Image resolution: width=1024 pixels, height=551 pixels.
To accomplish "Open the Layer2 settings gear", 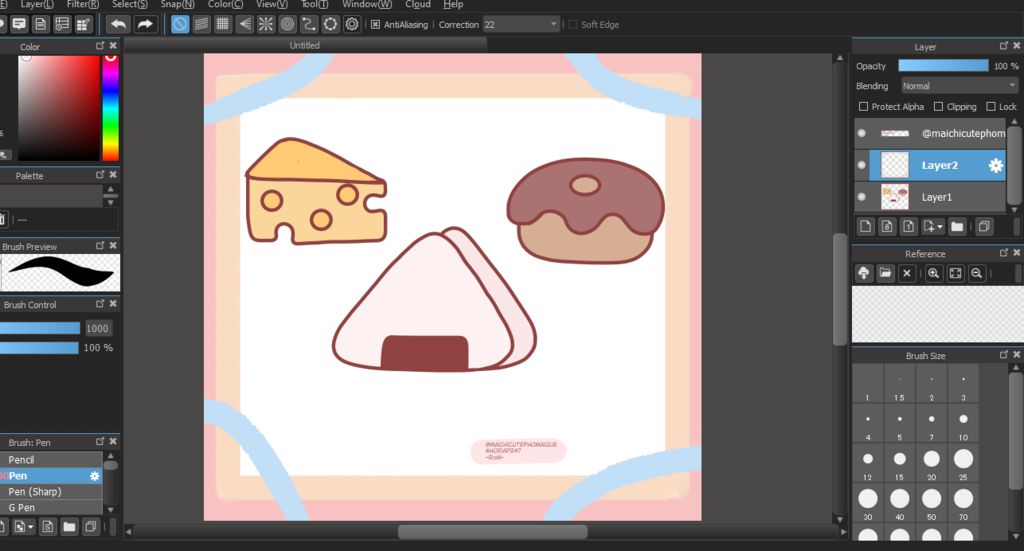I will pyautogui.click(x=995, y=165).
